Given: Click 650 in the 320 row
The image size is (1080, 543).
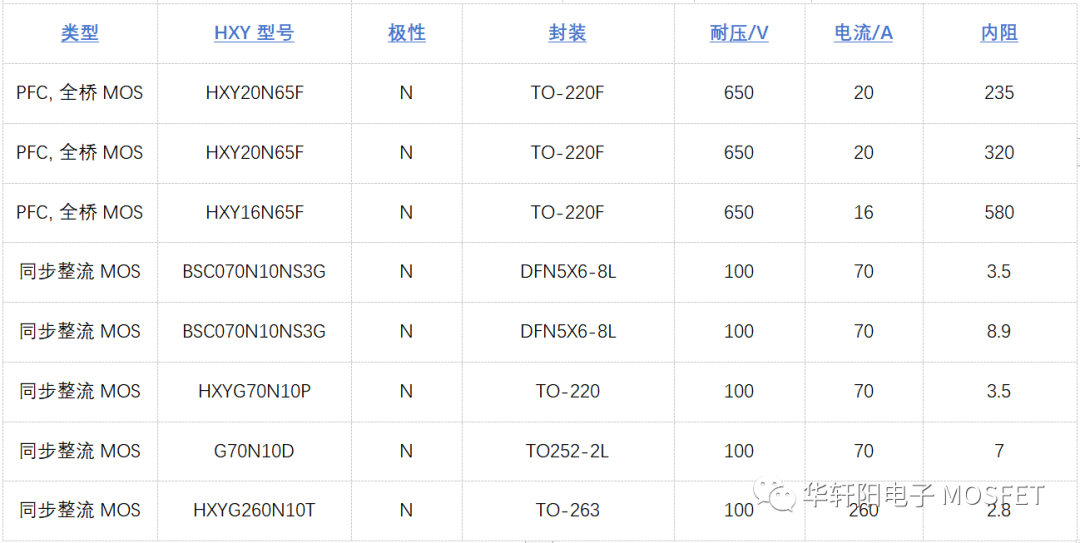Looking at the screenshot, I should [x=739, y=152].
